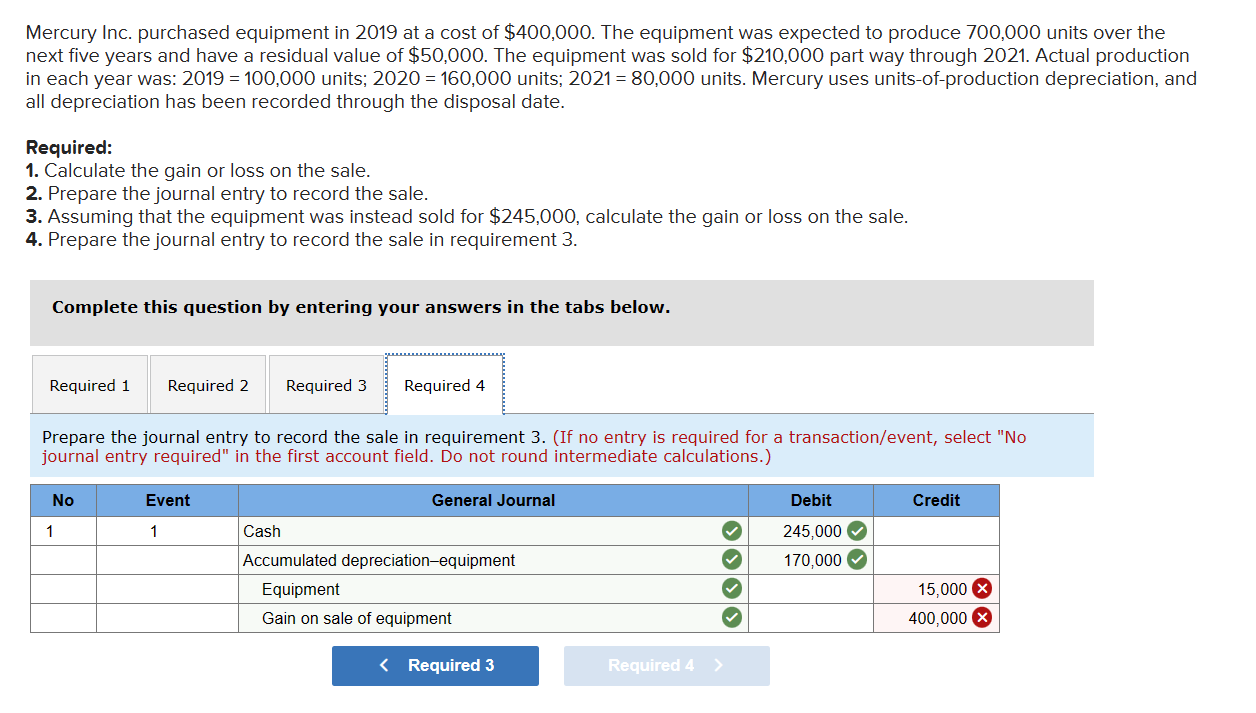Click the checkmark beside the 170,000 debit amount

[857, 560]
